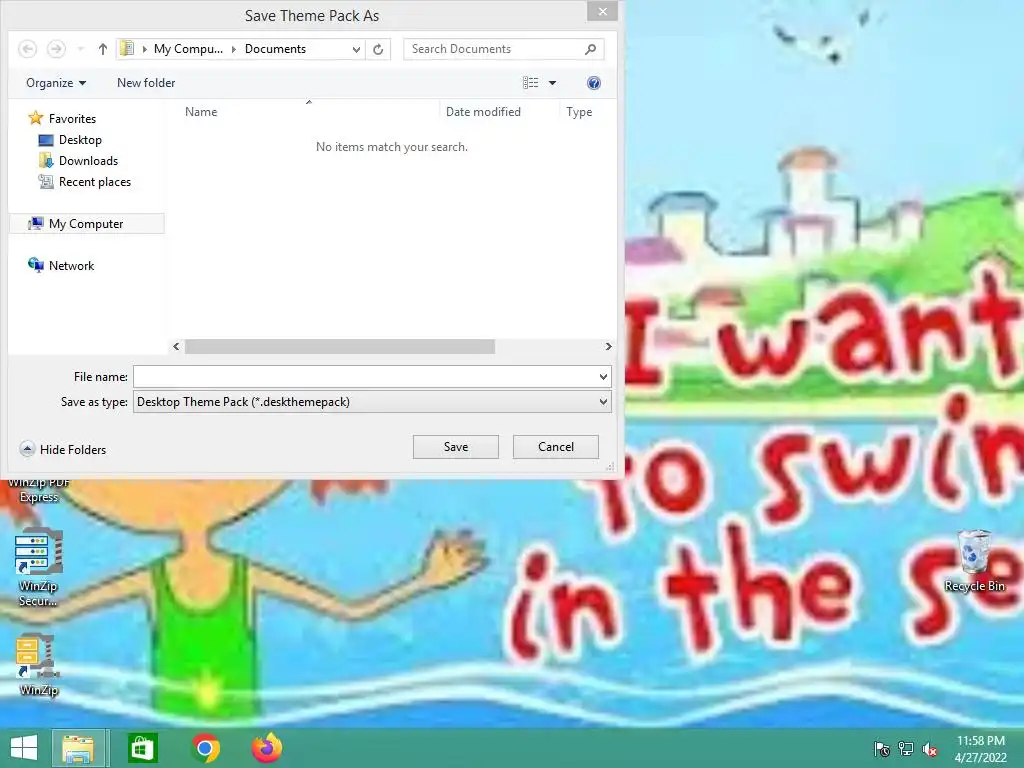Open the view options dropdown arrow
Viewport: 1024px width, 768px height.
(x=552, y=83)
